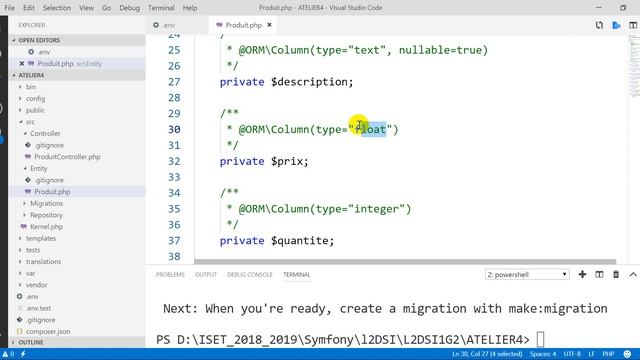The width and height of the screenshot is (640, 360).
Task: Open the Go menu
Action: [x=106, y=7]
